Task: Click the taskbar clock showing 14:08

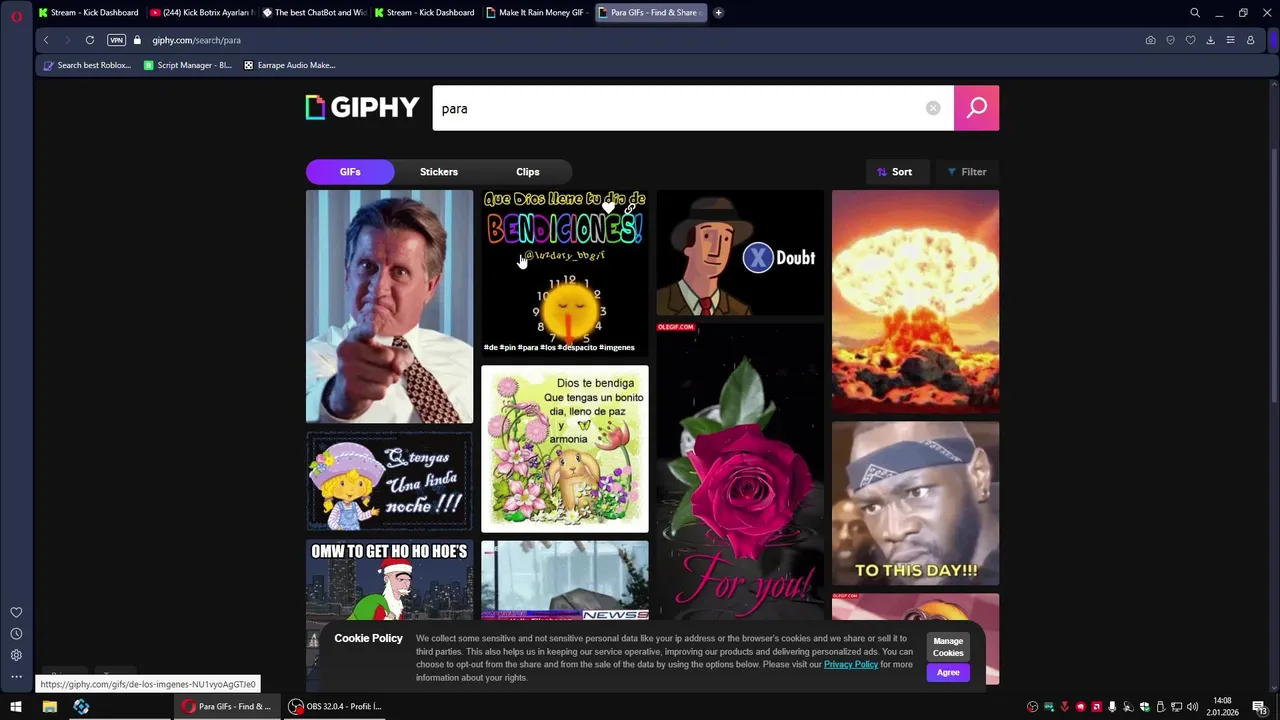Action: [1222, 707]
